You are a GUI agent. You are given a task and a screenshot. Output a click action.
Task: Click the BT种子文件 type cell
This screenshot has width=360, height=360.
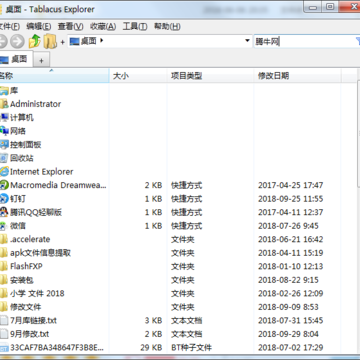[191, 347]
